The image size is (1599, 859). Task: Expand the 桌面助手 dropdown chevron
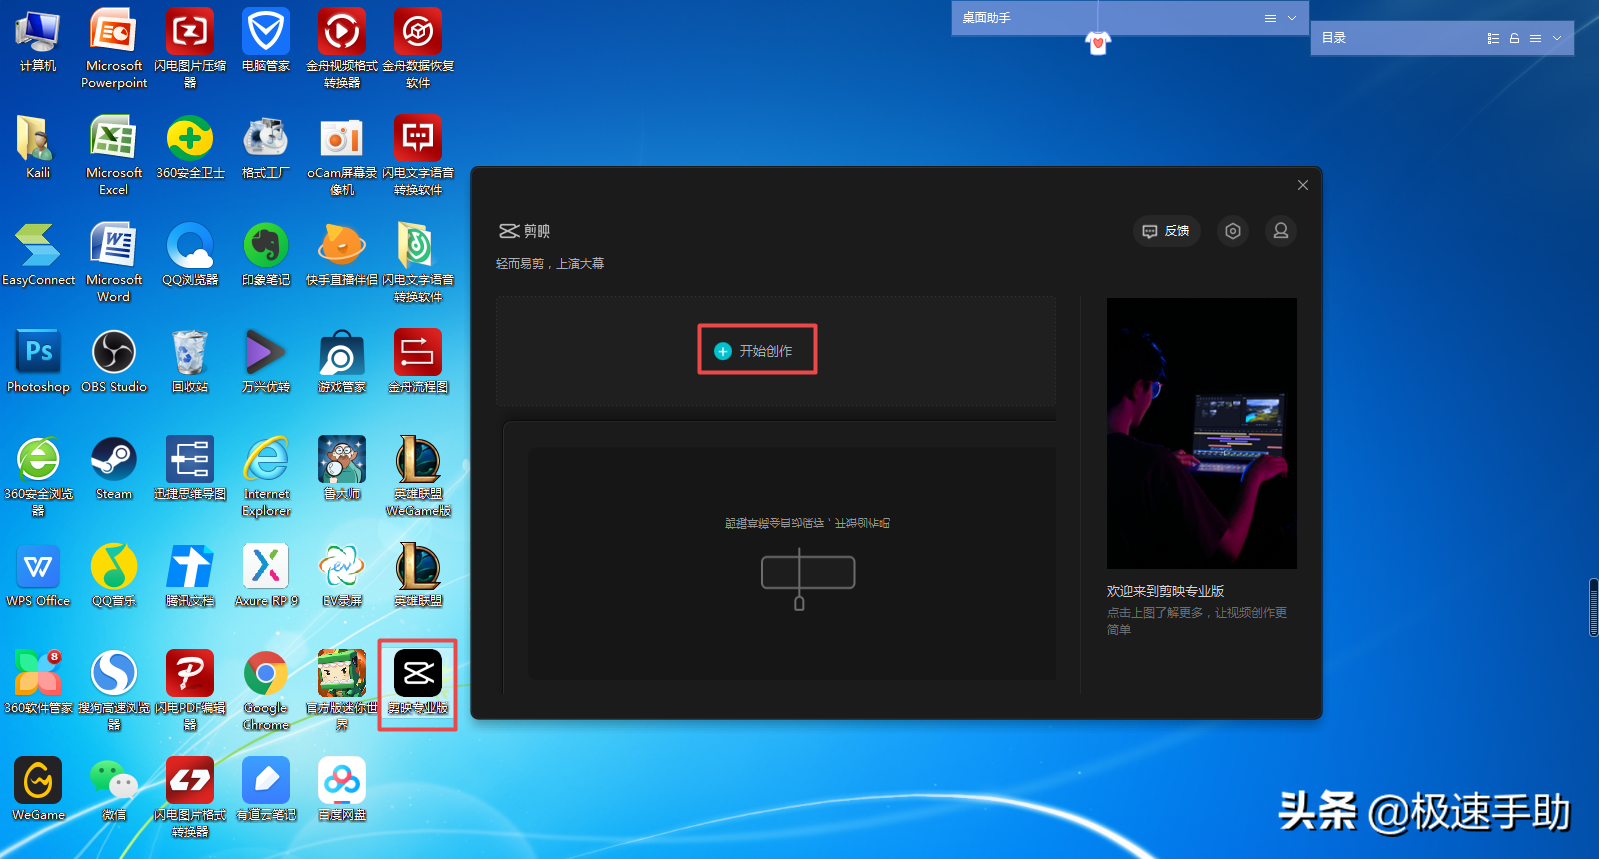[1292, 18]
